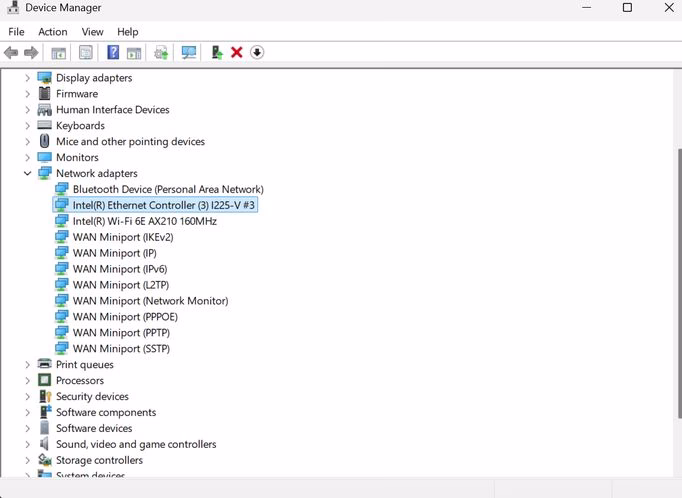Click the Print queues printer icon

[x=44, y=364]
